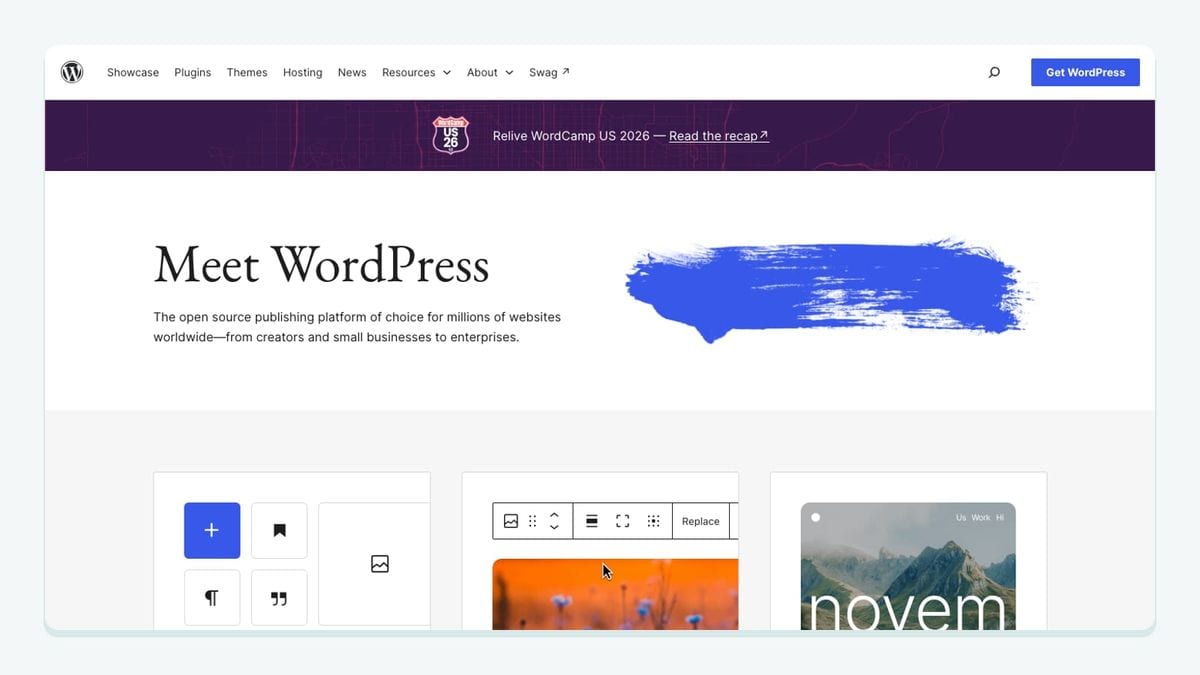Follow the Read the recap link
The height and width of the screenshot is (675, 1200).
point(719,136)
